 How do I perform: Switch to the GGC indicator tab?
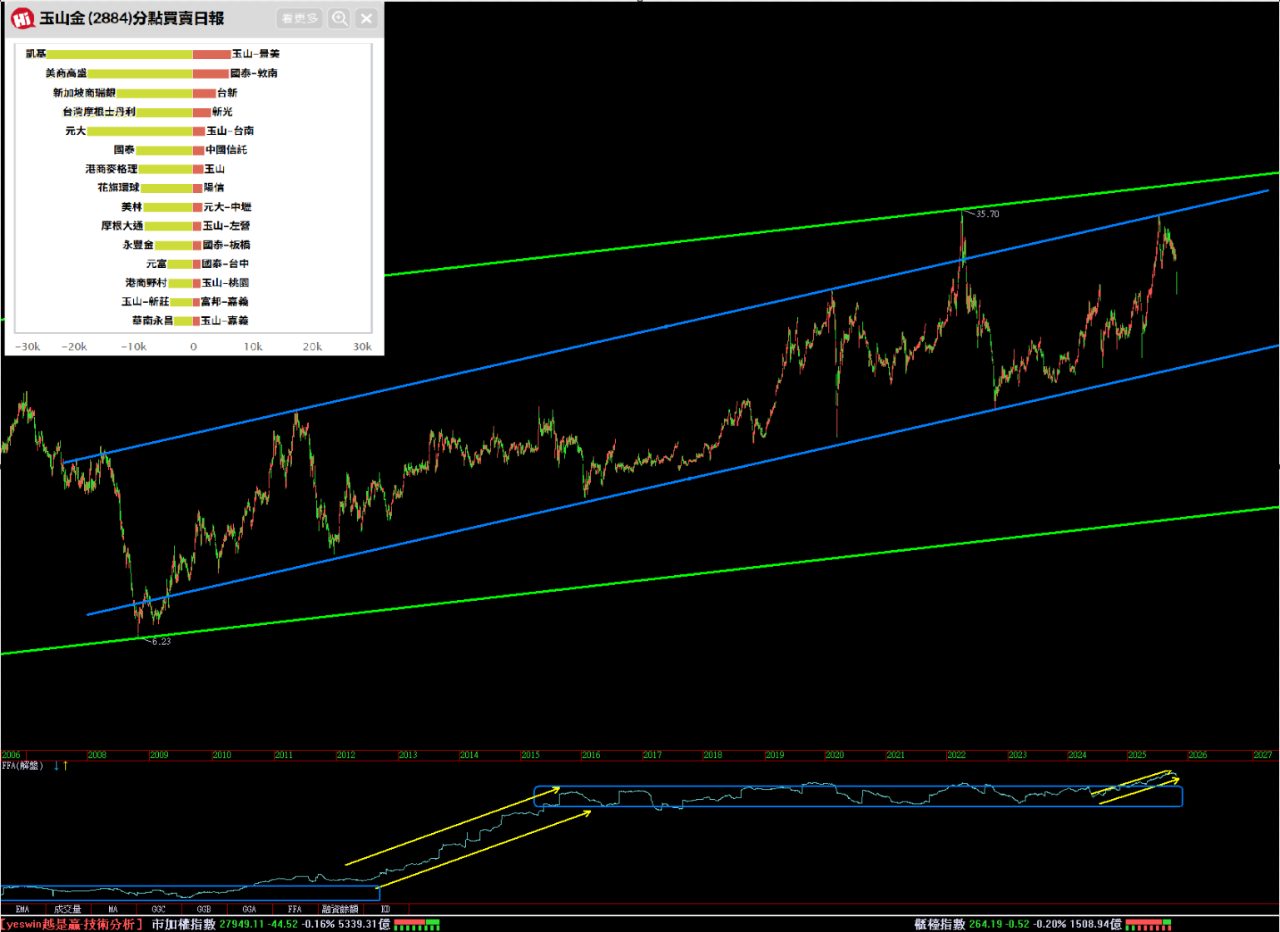coord(158,909)
